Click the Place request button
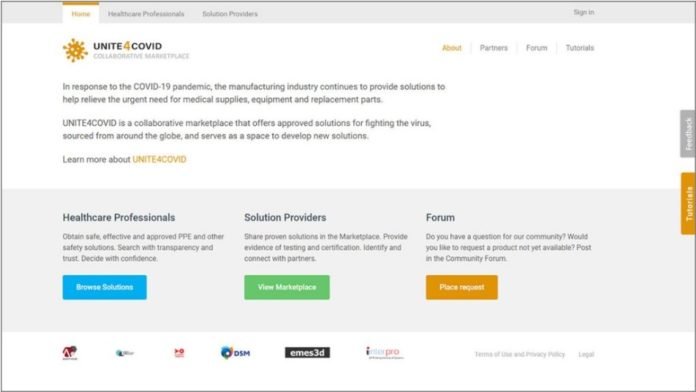Screen dimensions: 696x392 click(x=462, y=287)
